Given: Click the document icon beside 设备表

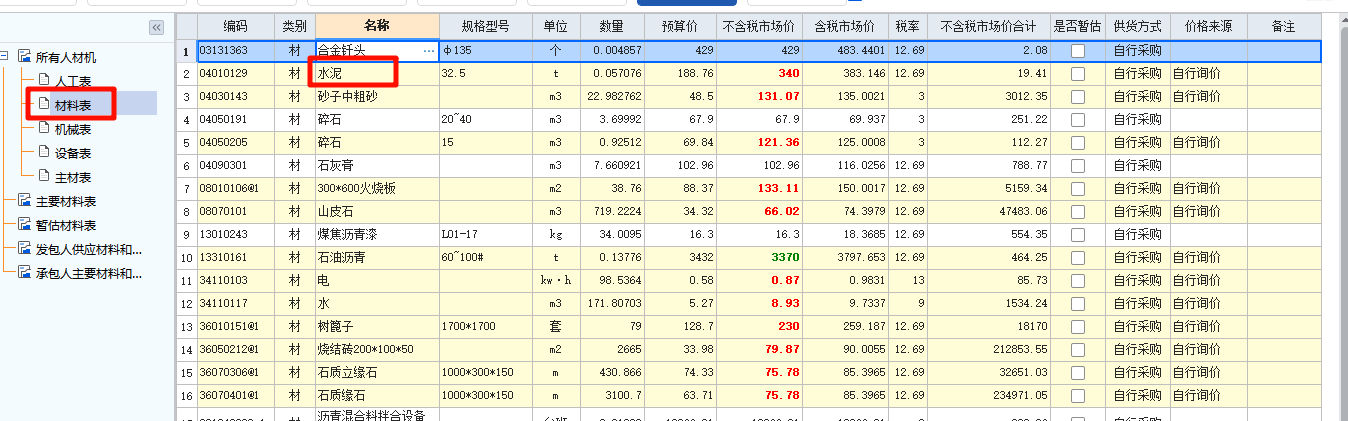Looking at the screenshot, I should [x=43, y=153].
